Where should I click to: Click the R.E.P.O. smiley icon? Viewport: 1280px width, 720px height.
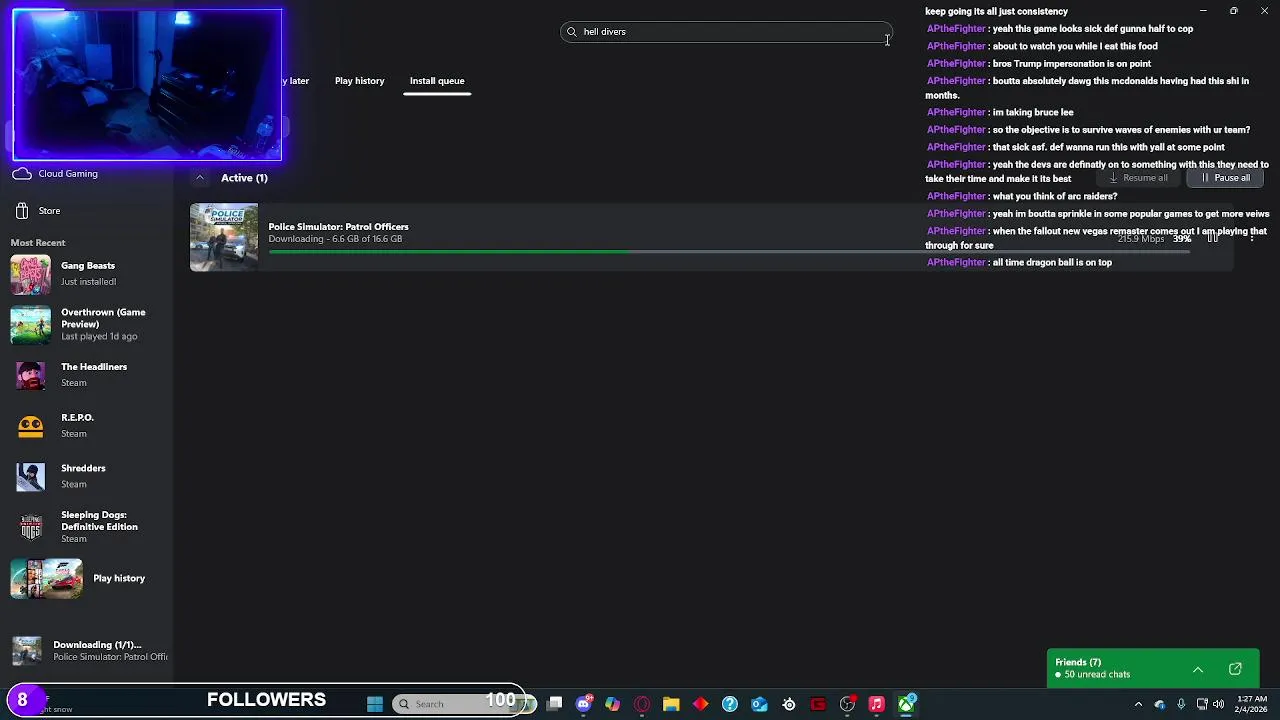[x=30, y=426]
